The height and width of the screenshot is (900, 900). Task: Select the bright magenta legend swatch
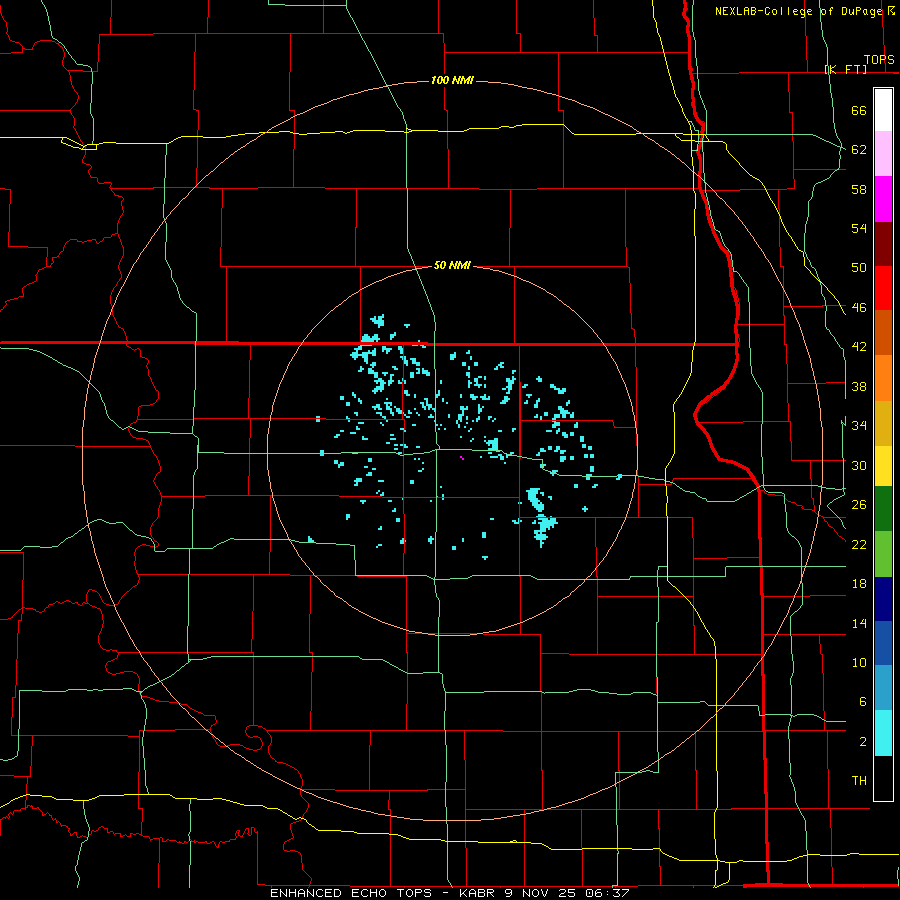(883, 199)
